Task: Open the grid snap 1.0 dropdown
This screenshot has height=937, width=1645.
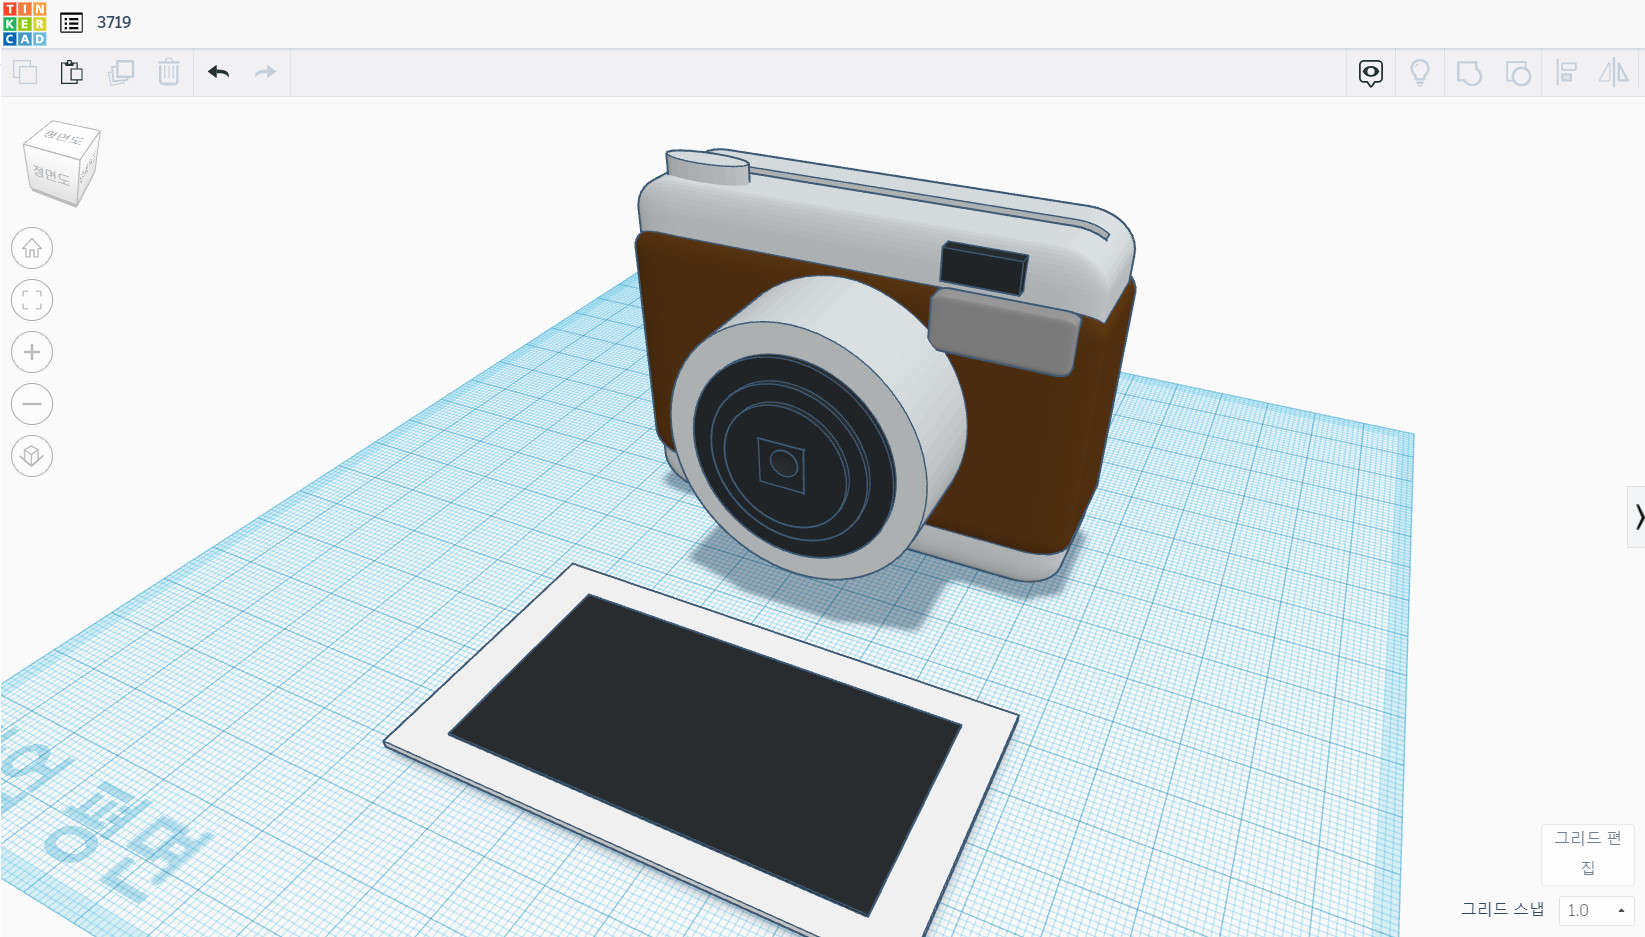Action: pos(1597,910)
